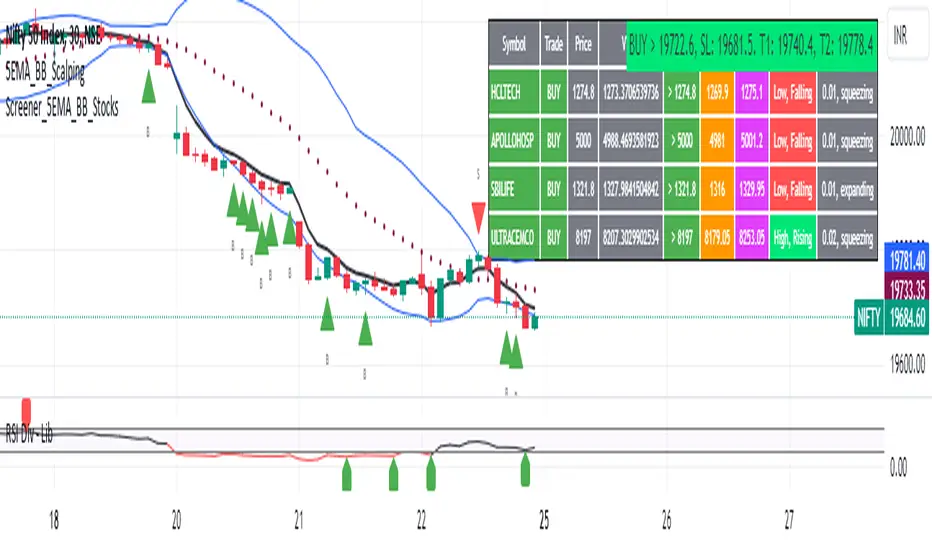
Task: Click the blue 19781.40 price label
Action: [906, 259]
